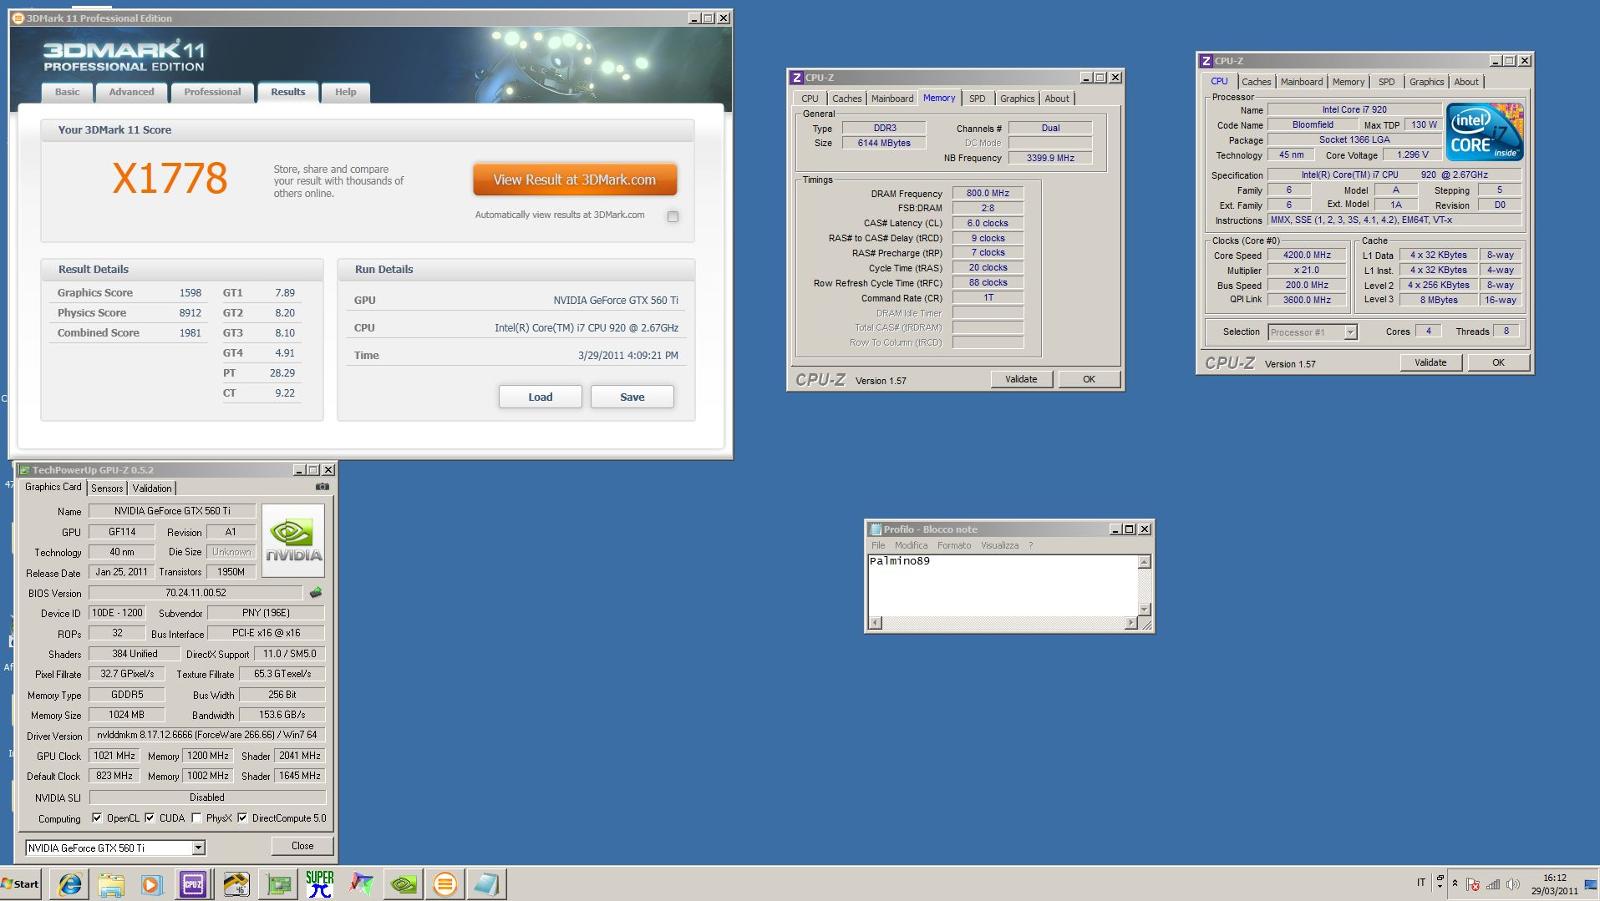Select Mainboard tab in right CPU-Z window
Screen dimensions: 1600x901
pyautogui.click(x=1302, y=82)
